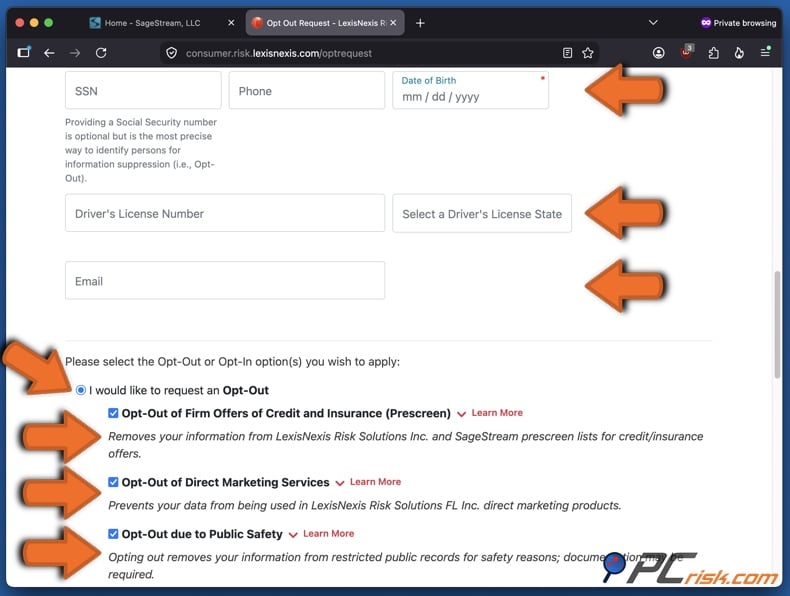Image resolution: width=790 pixels, height=596 pixels.
Task: Expand chevron beside Direct Marketing Learn More
Action: click(x=340, y=483)
